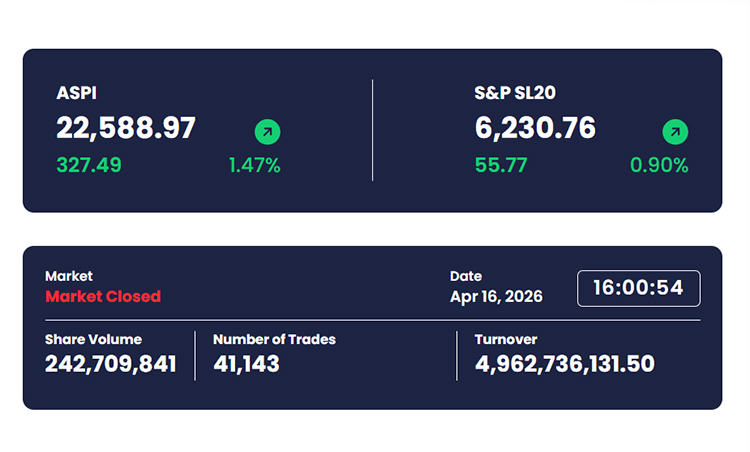Click the ASPI point change 327.49
The width and height of the screenshot is (750, 452).
coord(89,166)
